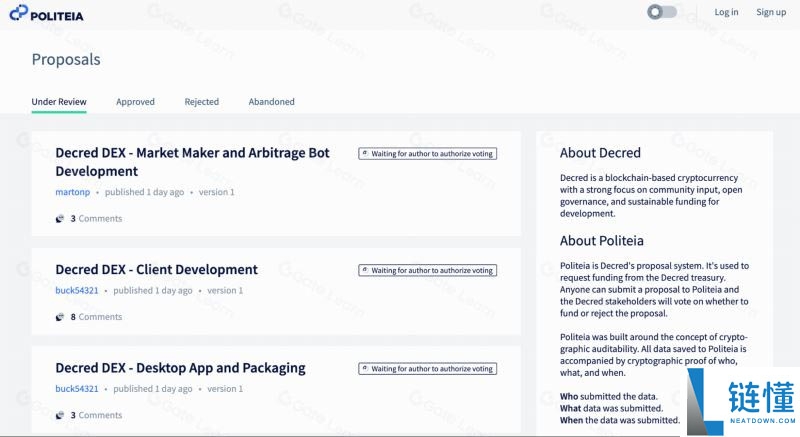Click the About Decred heading
This screenshot has width=800, height=437.
coord(600,152)
